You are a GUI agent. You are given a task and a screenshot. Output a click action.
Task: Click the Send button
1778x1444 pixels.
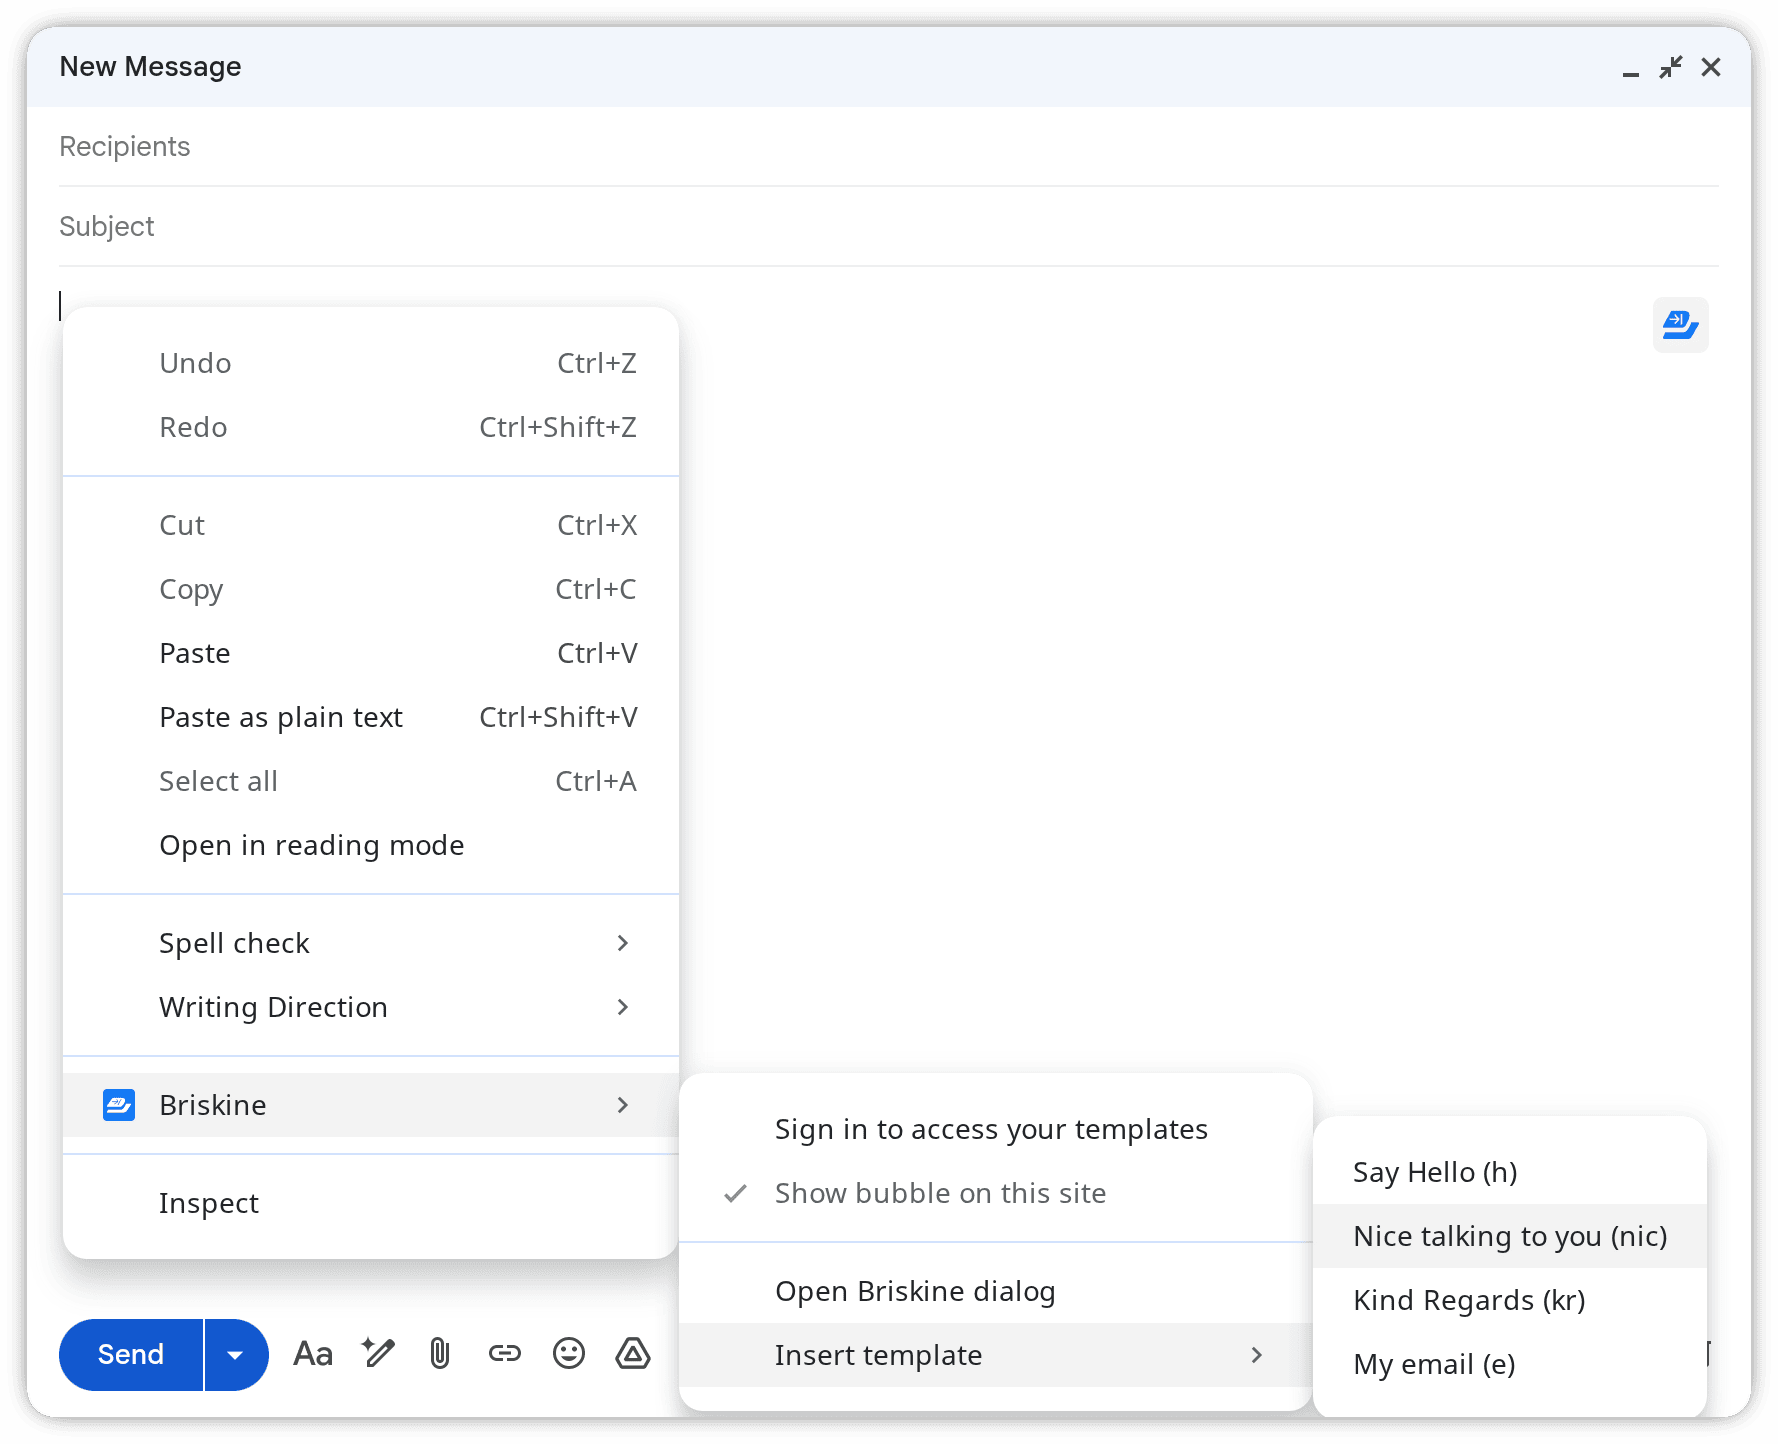(130, 1354)
